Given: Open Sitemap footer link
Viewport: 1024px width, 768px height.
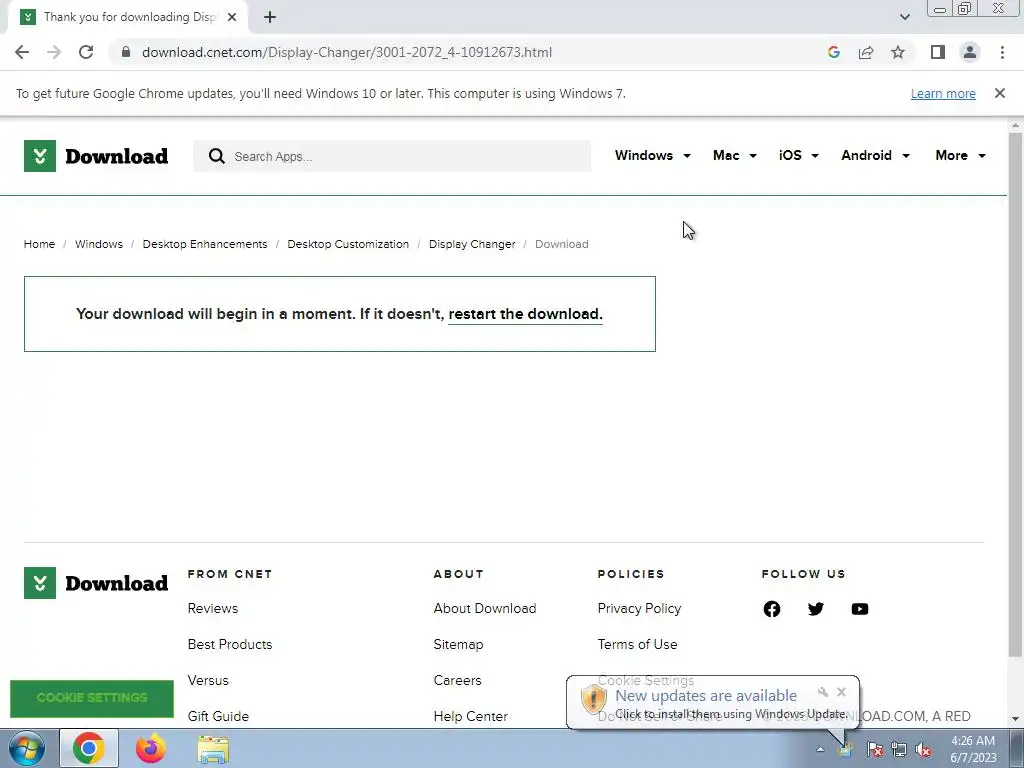Looking at the screenshot, I should tap(458, 644).
